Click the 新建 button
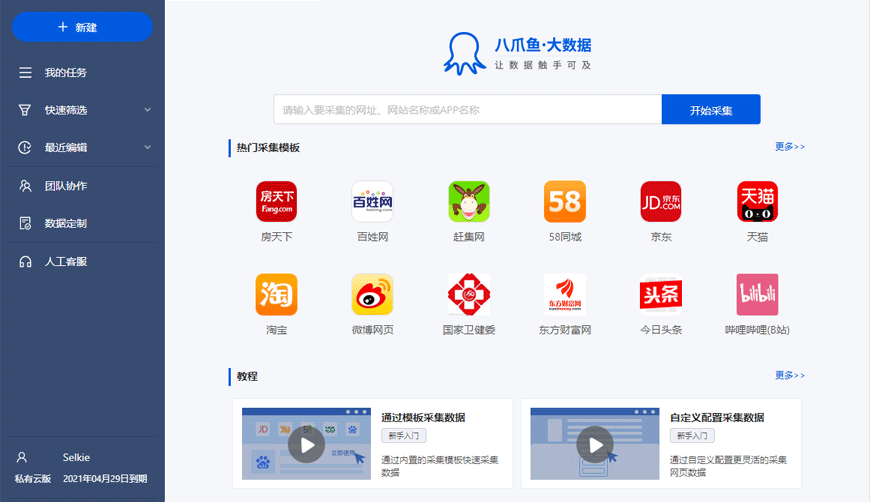Screen dimensions: 870x502 (x=83, y=27)
